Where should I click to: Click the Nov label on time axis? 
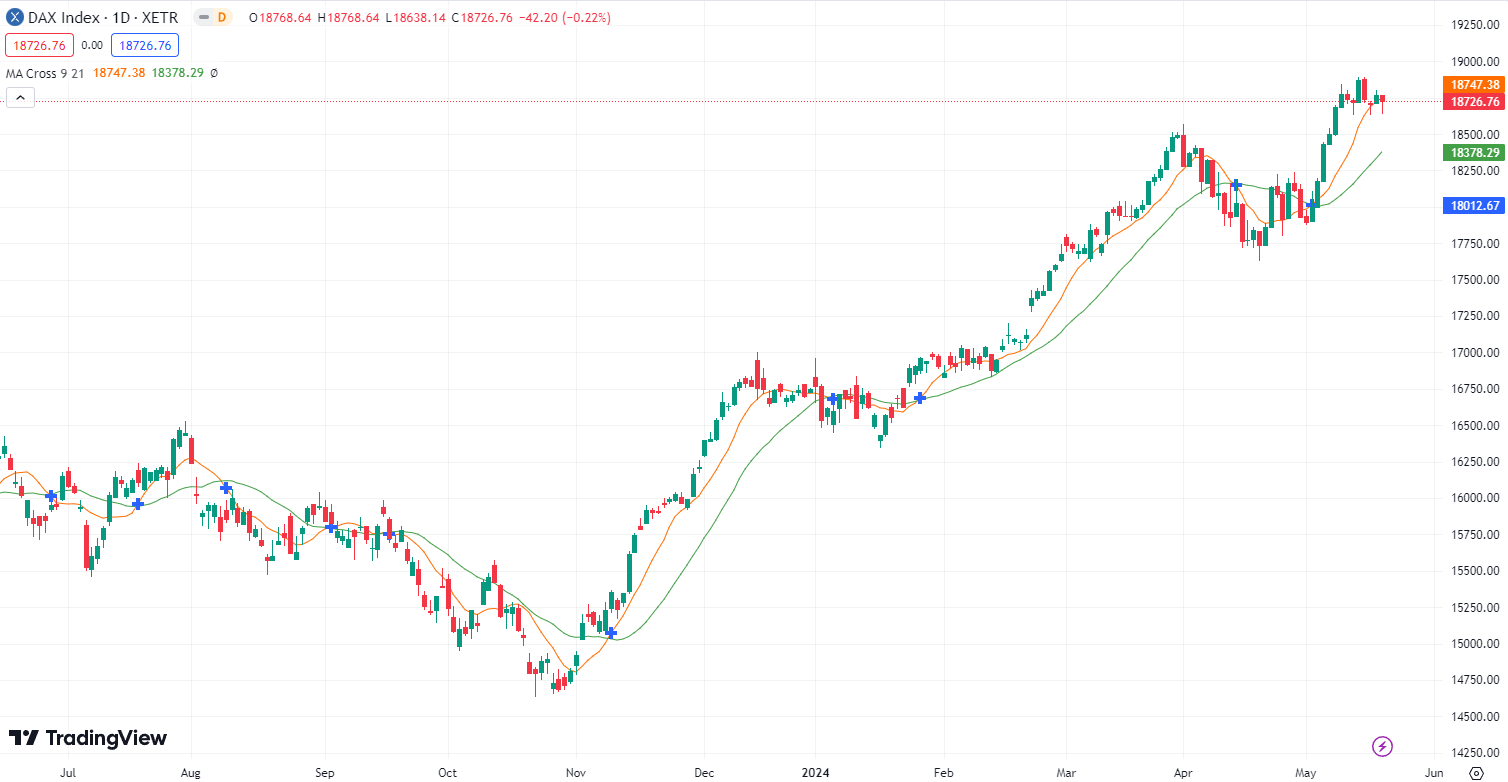[x=576, y=773]
